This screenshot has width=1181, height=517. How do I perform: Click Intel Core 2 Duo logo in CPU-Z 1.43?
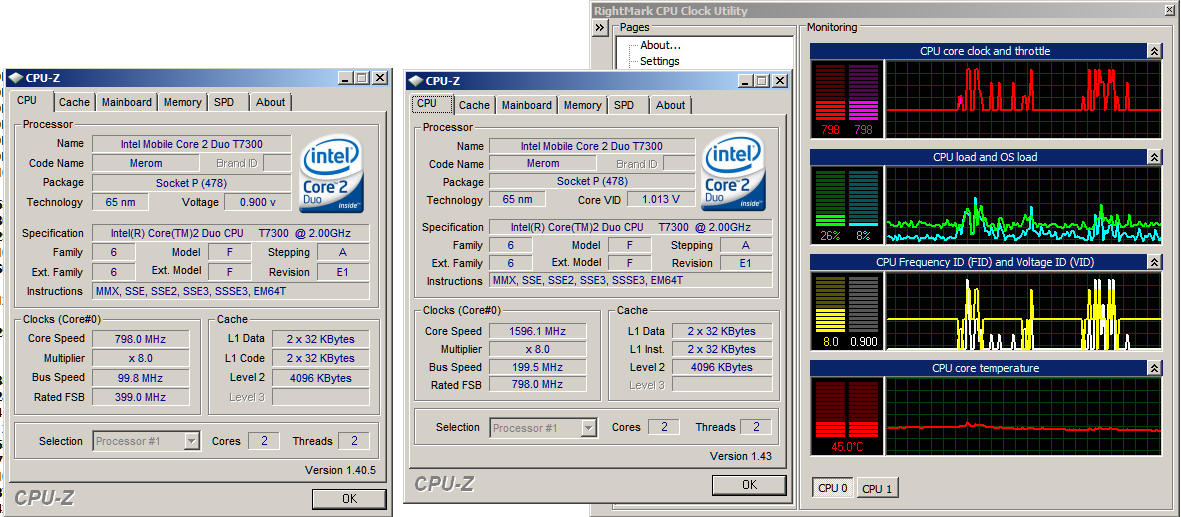[x=733, y=173]
